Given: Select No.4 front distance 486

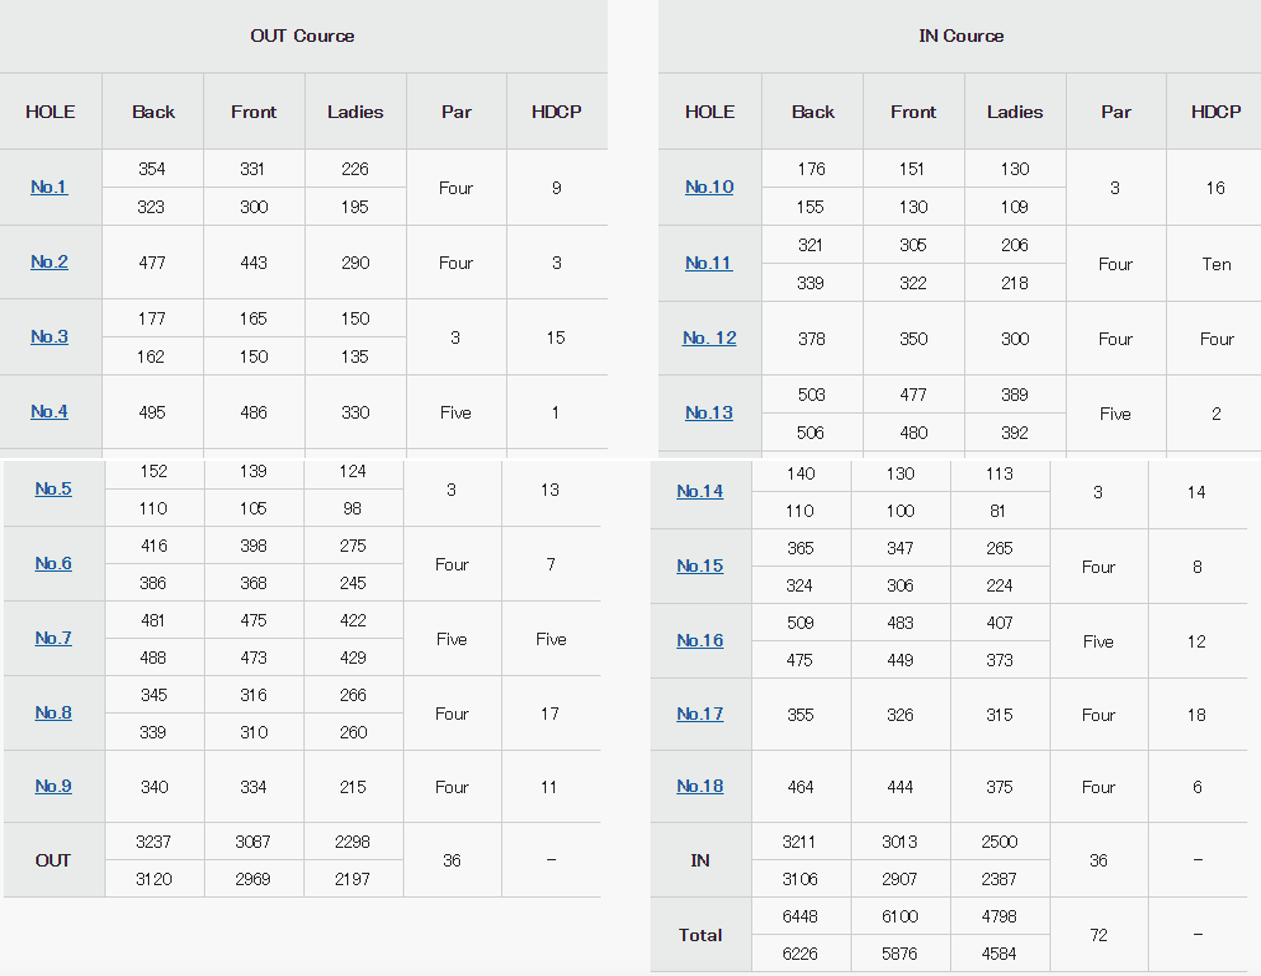Looking at the screenshot, I should pyautogui.click(x=254, y=412).
